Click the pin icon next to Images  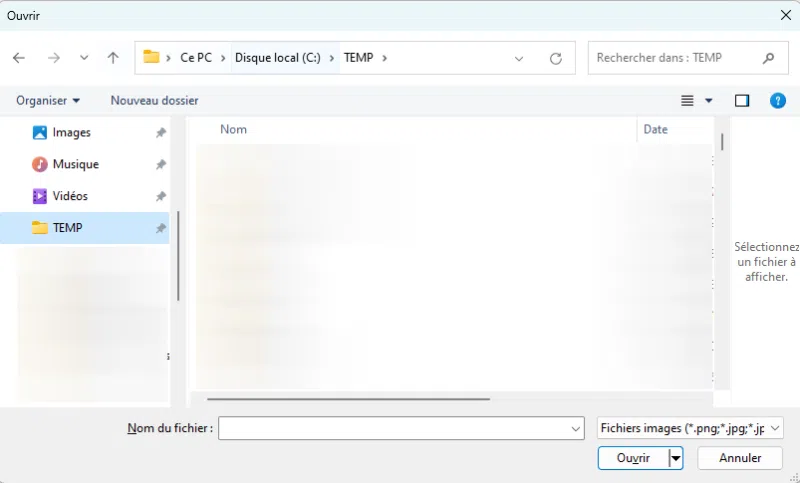click(161, 133)
